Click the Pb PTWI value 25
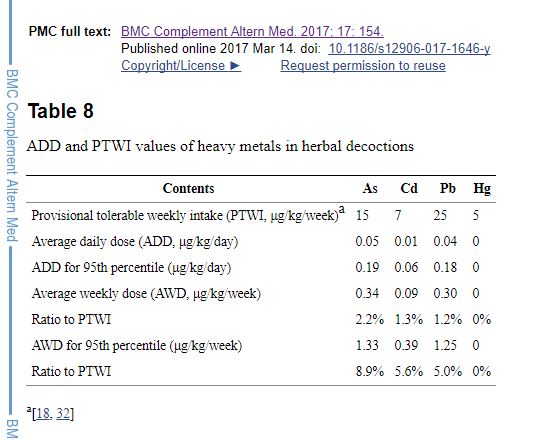 coord(440,215)
